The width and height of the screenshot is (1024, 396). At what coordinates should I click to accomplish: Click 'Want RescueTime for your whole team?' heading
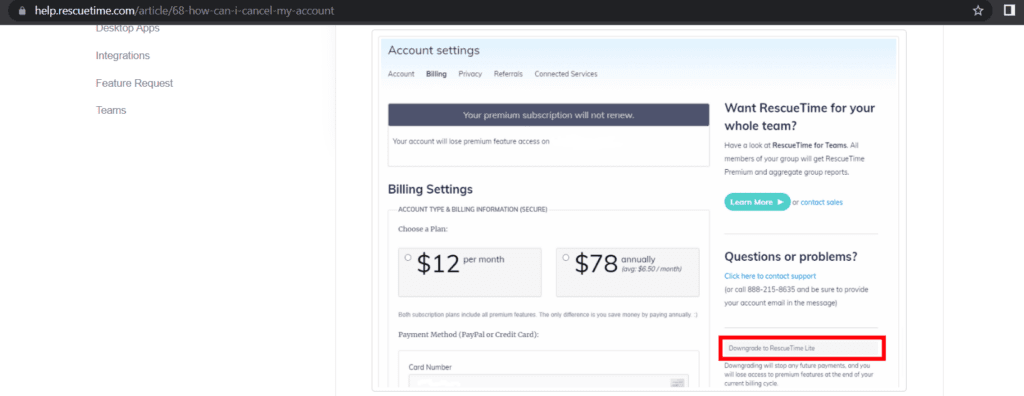(x=799, y=116)
